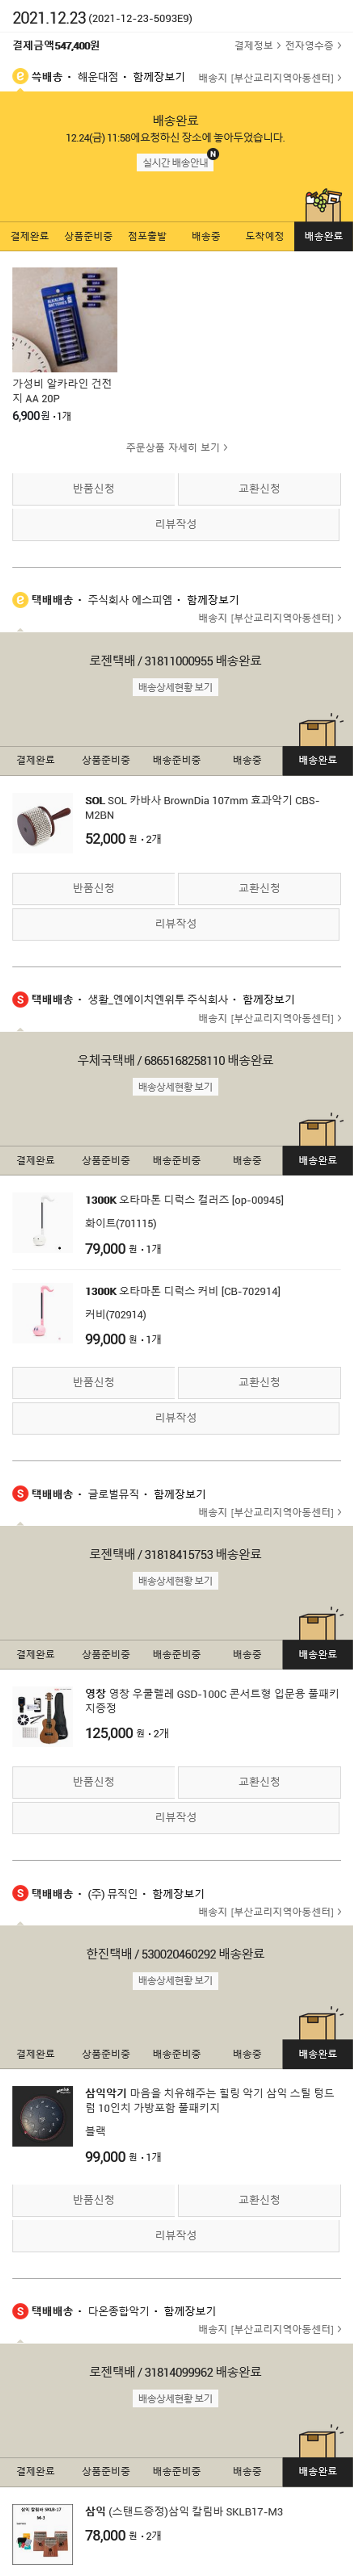
Task: Write a review for the 영창 우쿨렐레 order
Action: 176,1817
